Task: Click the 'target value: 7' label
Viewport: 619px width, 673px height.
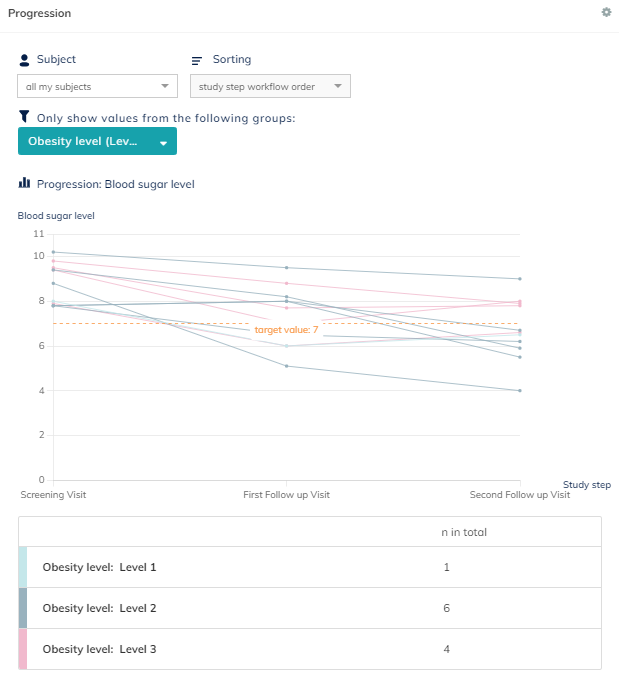Action: pyautogui.click(x=286, y=329)
